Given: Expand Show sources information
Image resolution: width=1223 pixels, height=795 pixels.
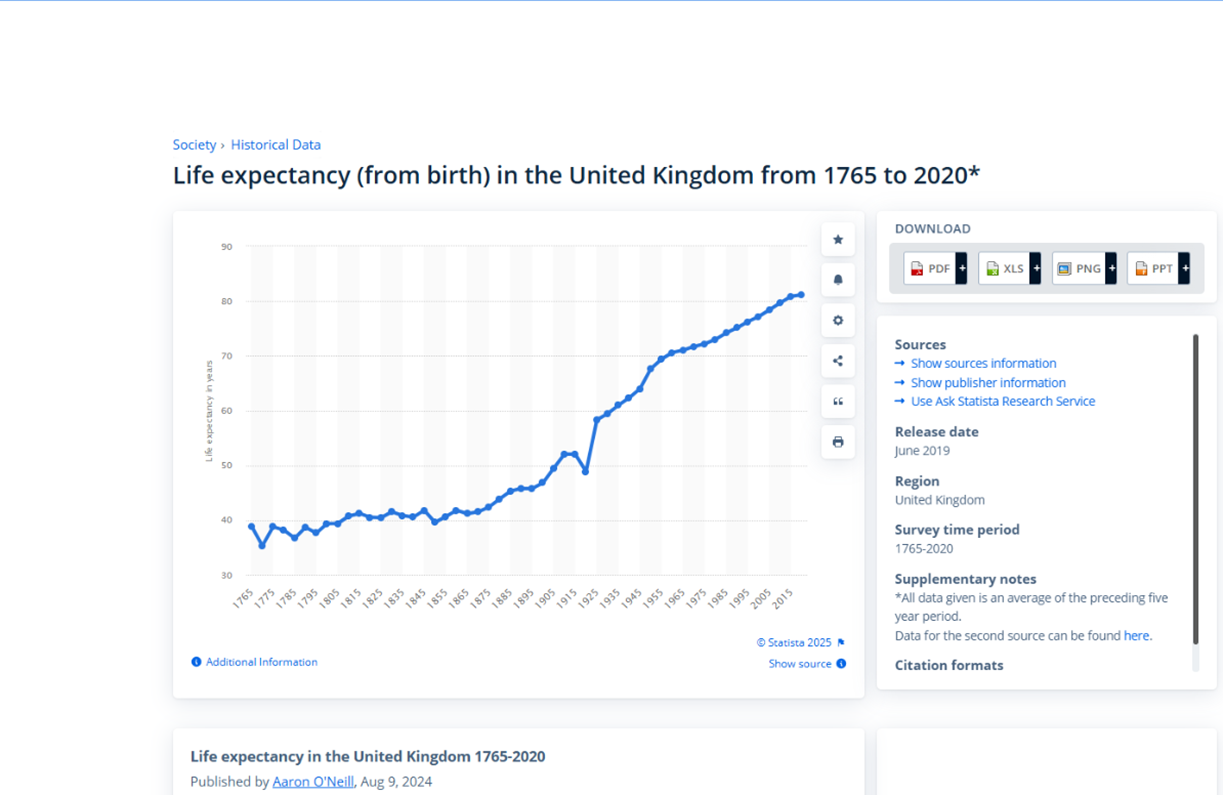Looking at the screenshot, I should (983, 364).
